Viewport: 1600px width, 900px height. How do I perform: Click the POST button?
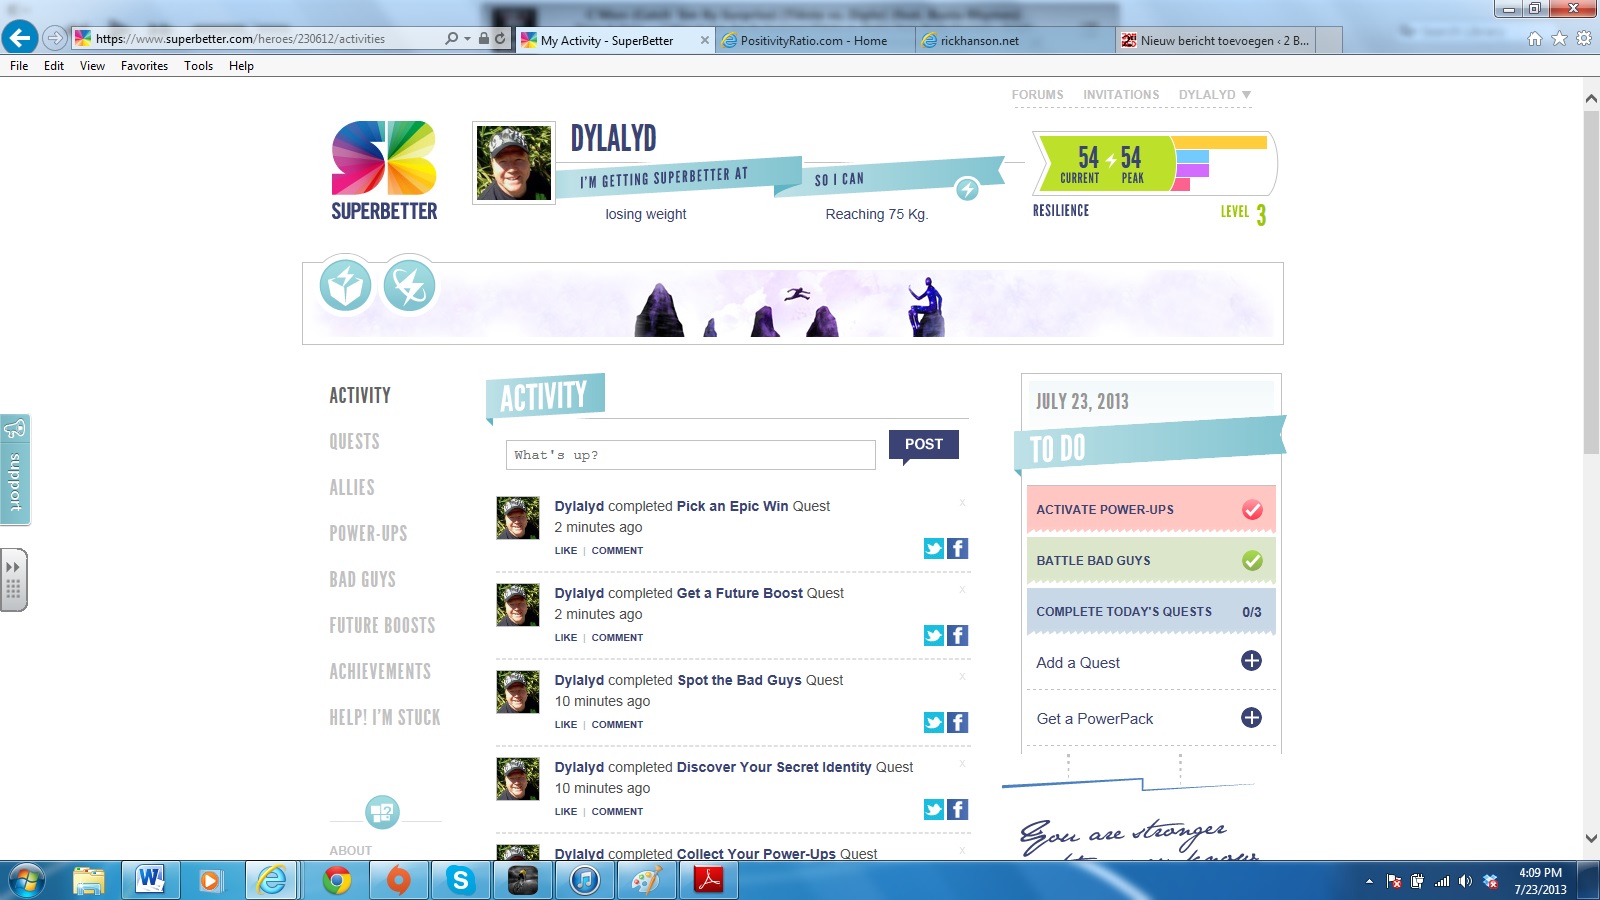[x=923, y=444]
